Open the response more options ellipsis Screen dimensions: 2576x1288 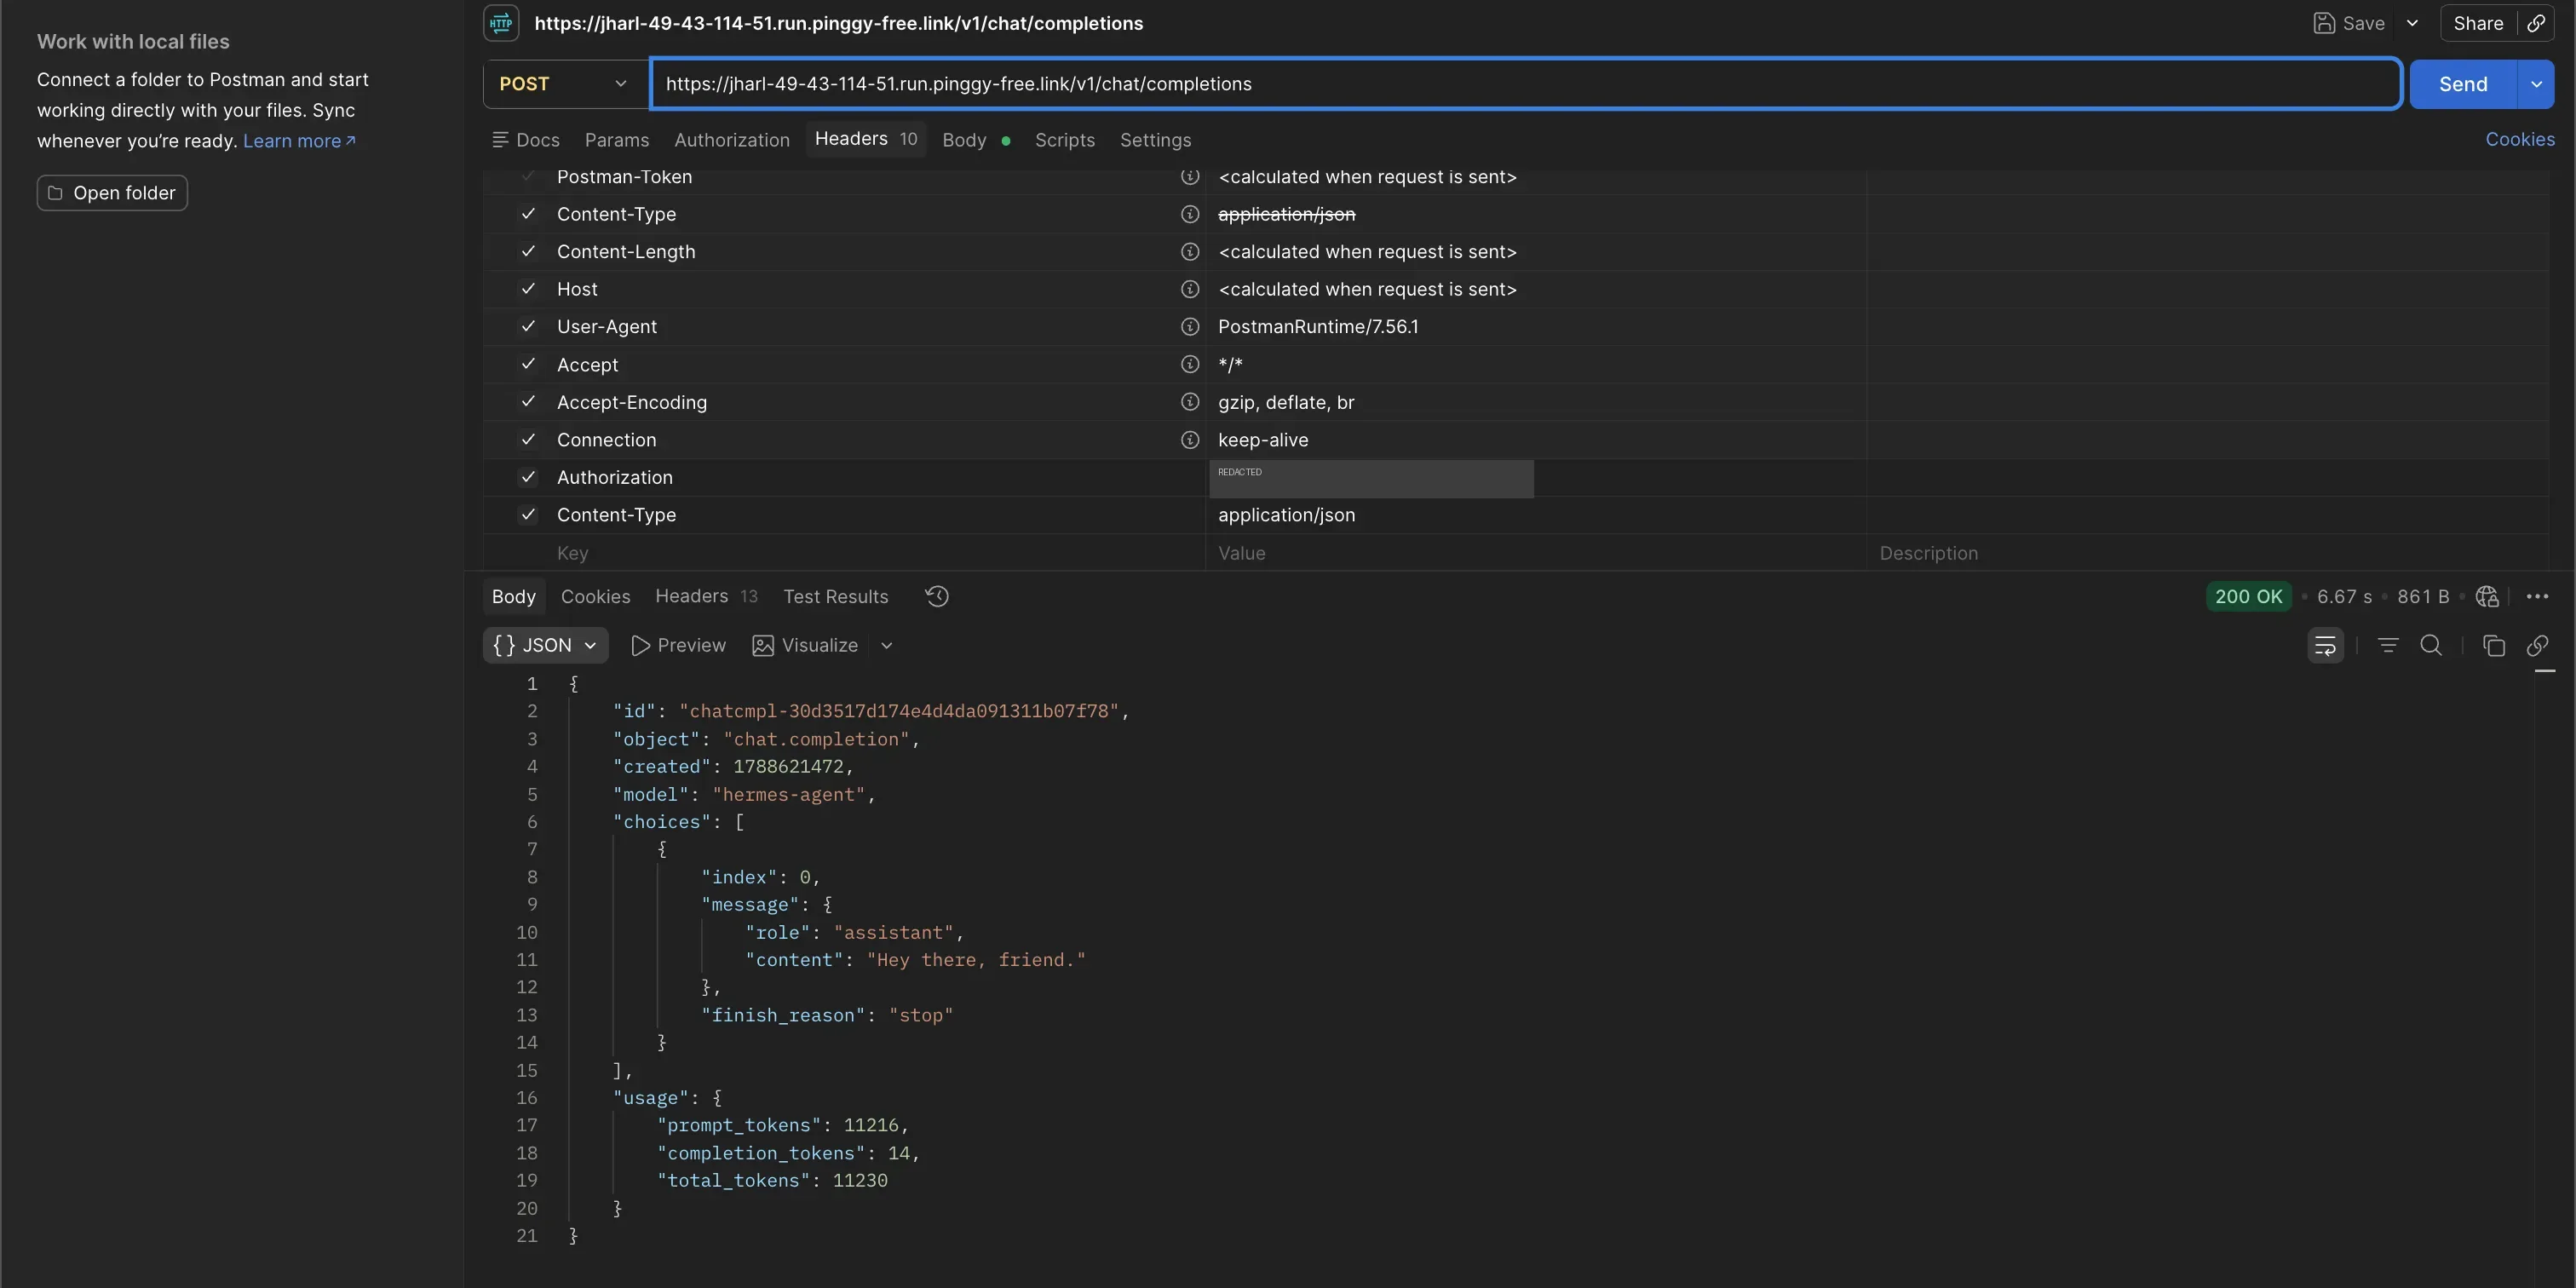coord(2537,597)
